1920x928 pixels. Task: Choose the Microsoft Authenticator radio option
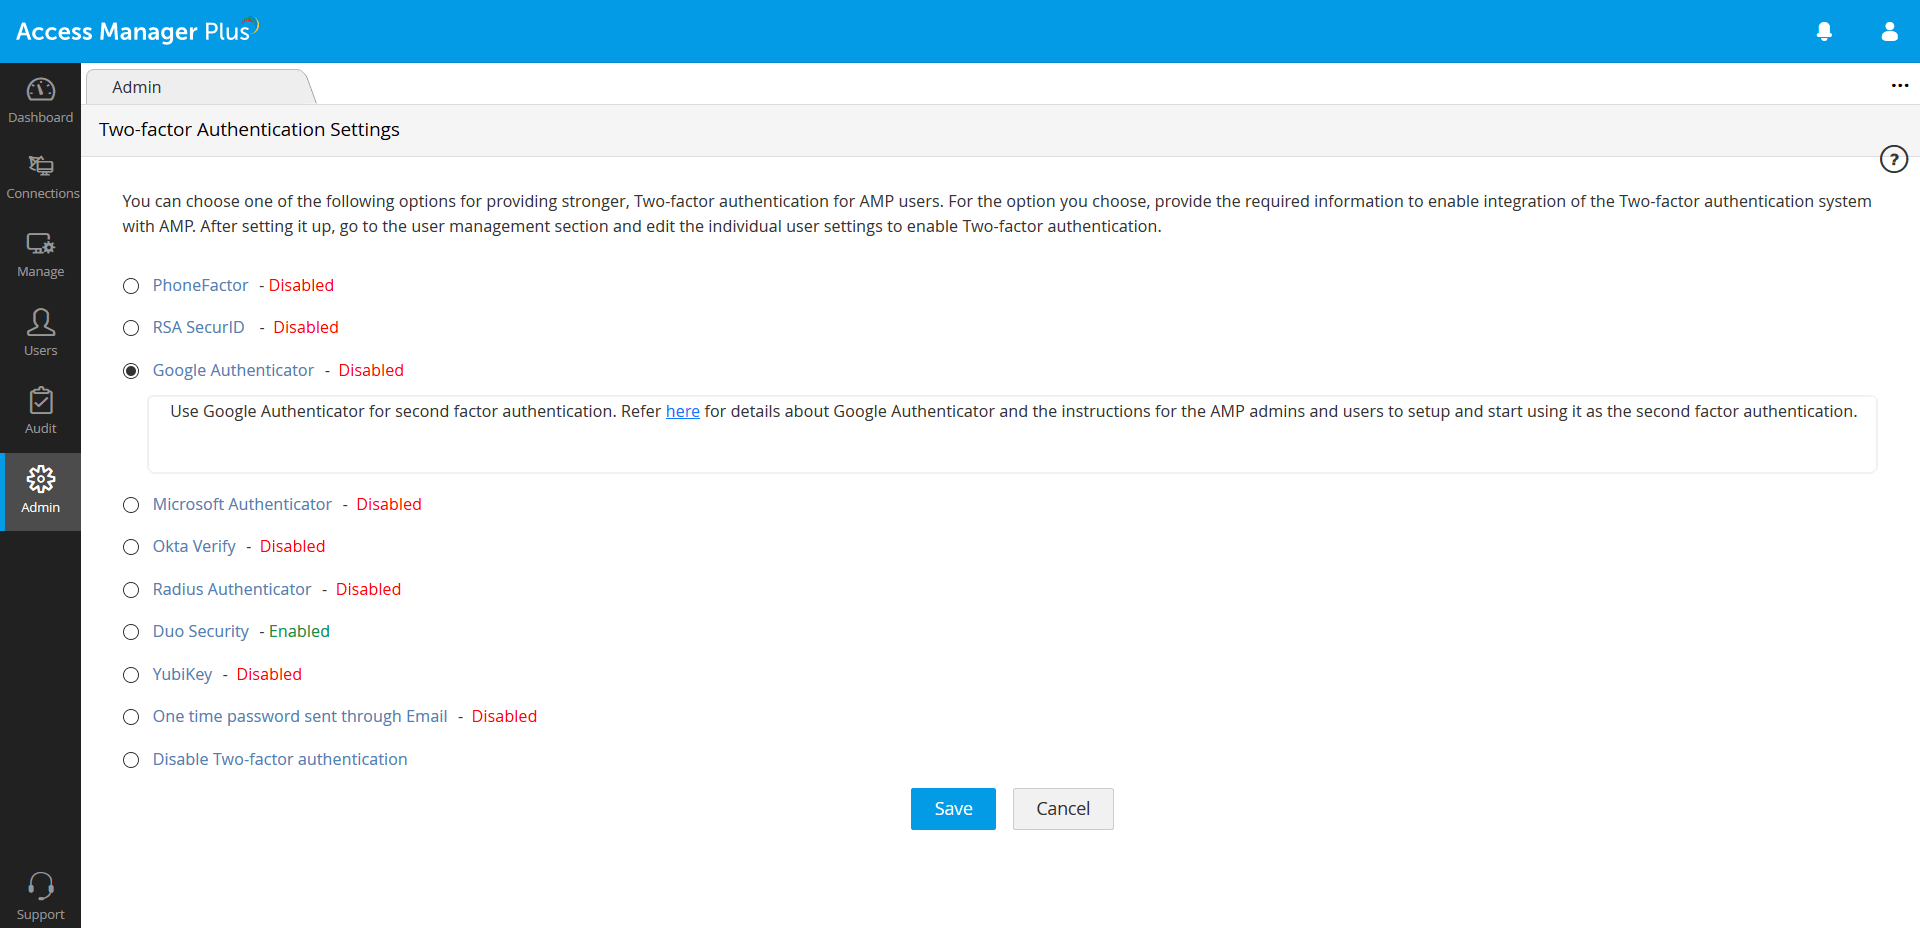(131, 505)
